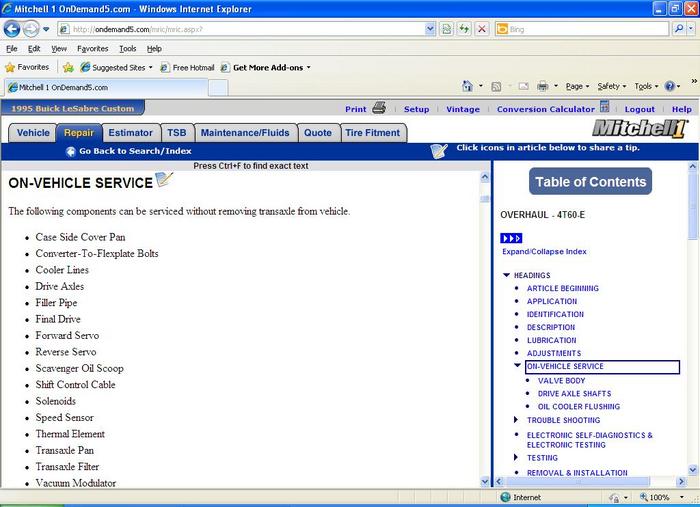Open ARTICLE BEGINNING in contents
700x507 pixels.
click(x=562, y=288)
